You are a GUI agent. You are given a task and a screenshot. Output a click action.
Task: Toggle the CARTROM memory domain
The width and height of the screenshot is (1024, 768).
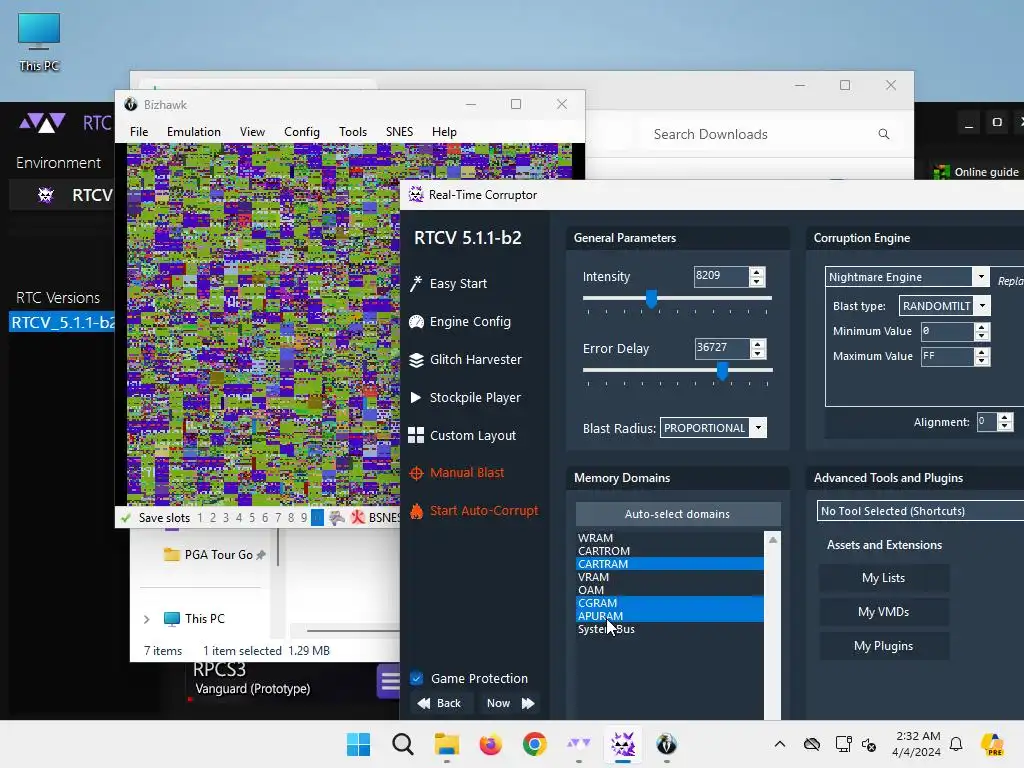point(669,551)
